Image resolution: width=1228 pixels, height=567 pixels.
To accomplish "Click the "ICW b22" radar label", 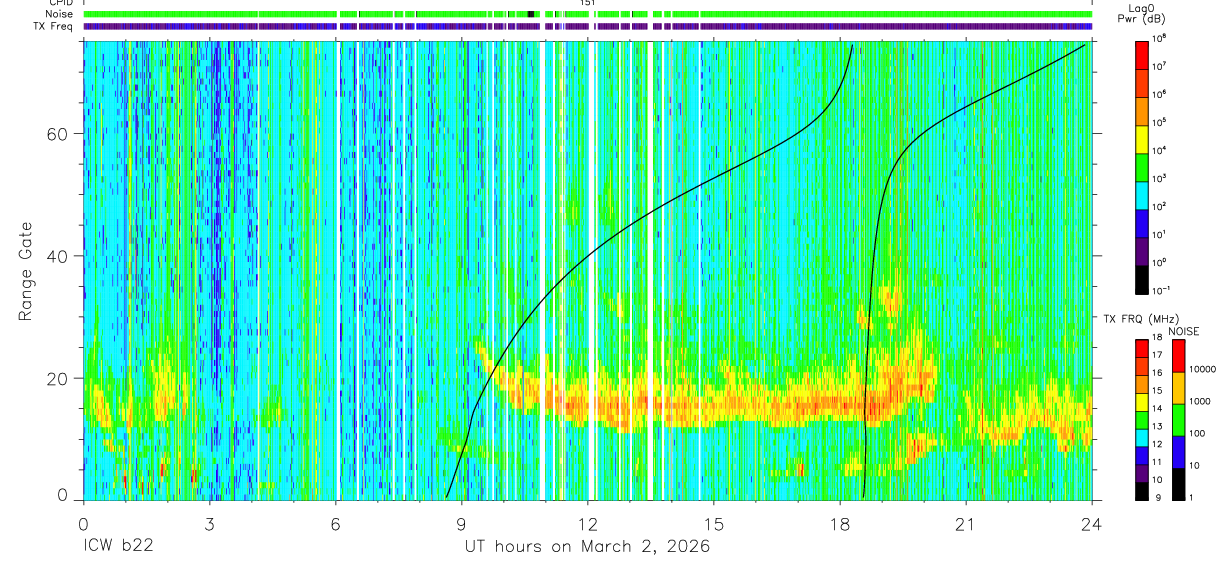I will coord(118,546).
